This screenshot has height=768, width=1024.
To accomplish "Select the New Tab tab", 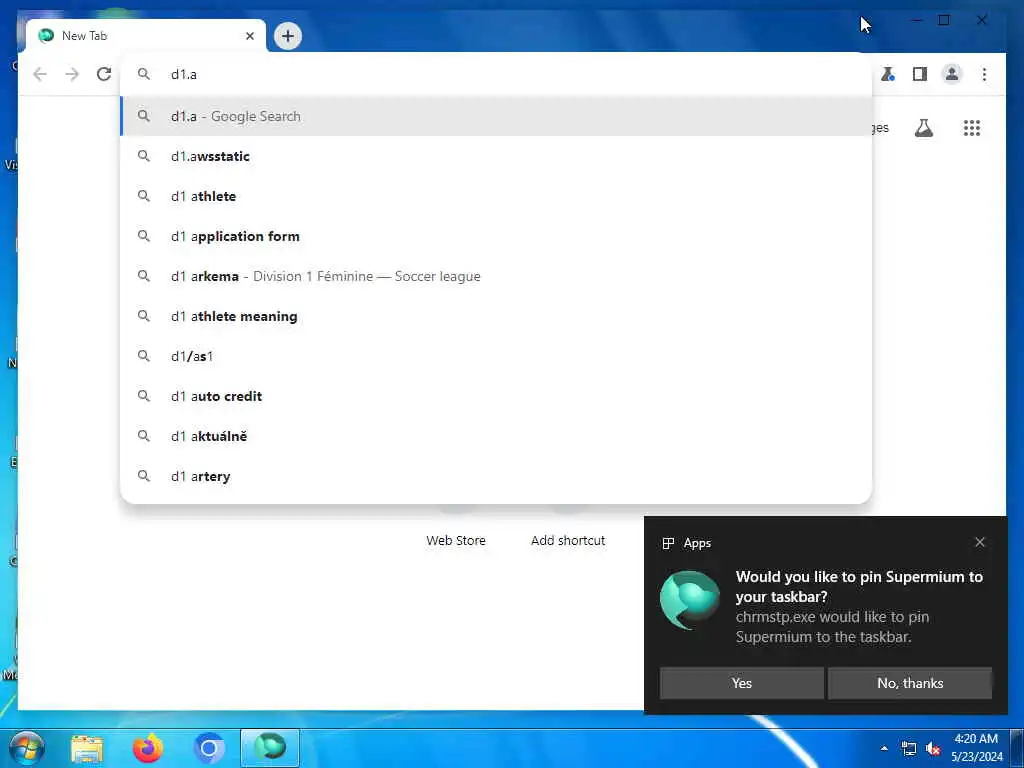I will point(146,36).
